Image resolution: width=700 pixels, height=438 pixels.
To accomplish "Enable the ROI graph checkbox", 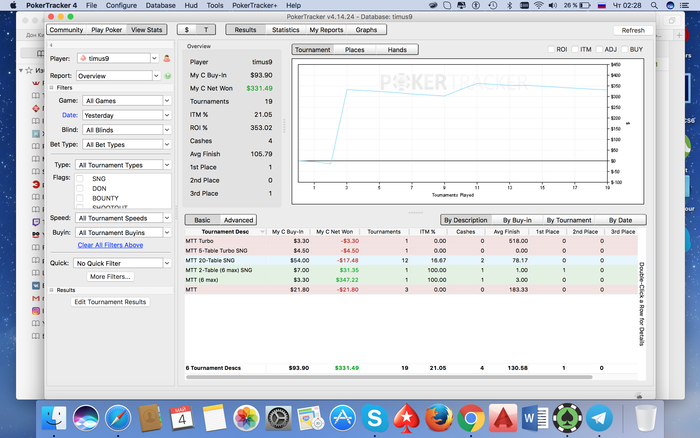I will click(x=551, y=49).
